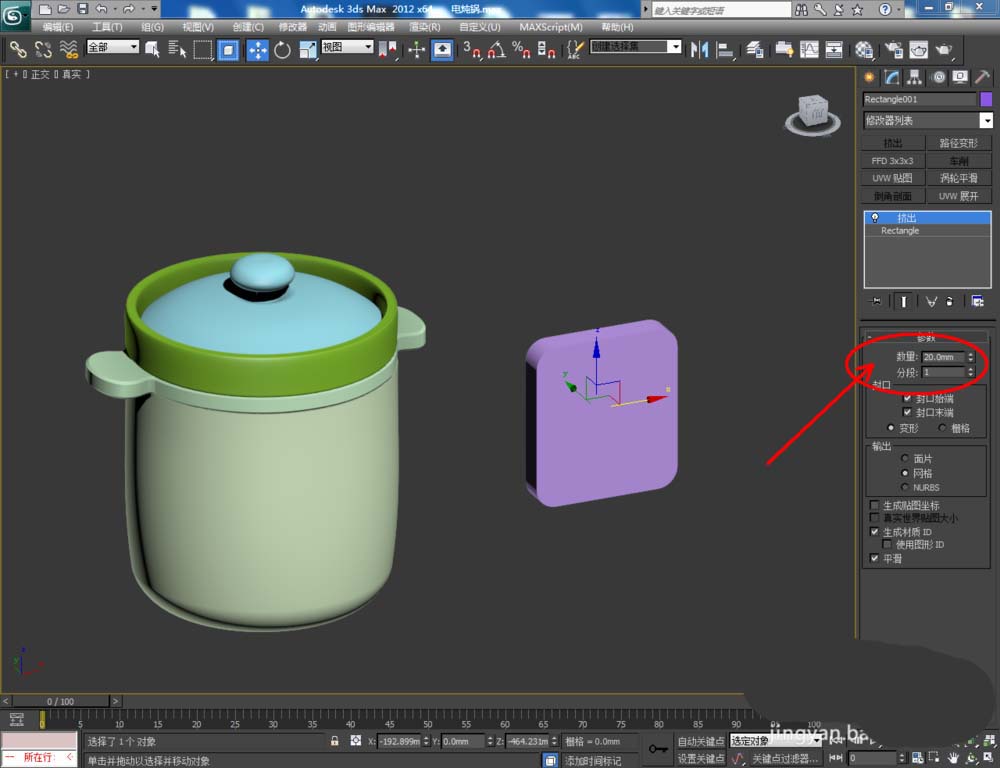Click the Mirror tool icon
The image size is (1000, 768).
tap(700, 49)
